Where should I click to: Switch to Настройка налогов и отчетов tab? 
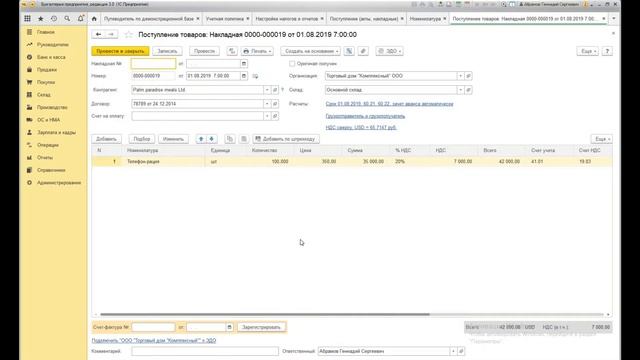287,19
